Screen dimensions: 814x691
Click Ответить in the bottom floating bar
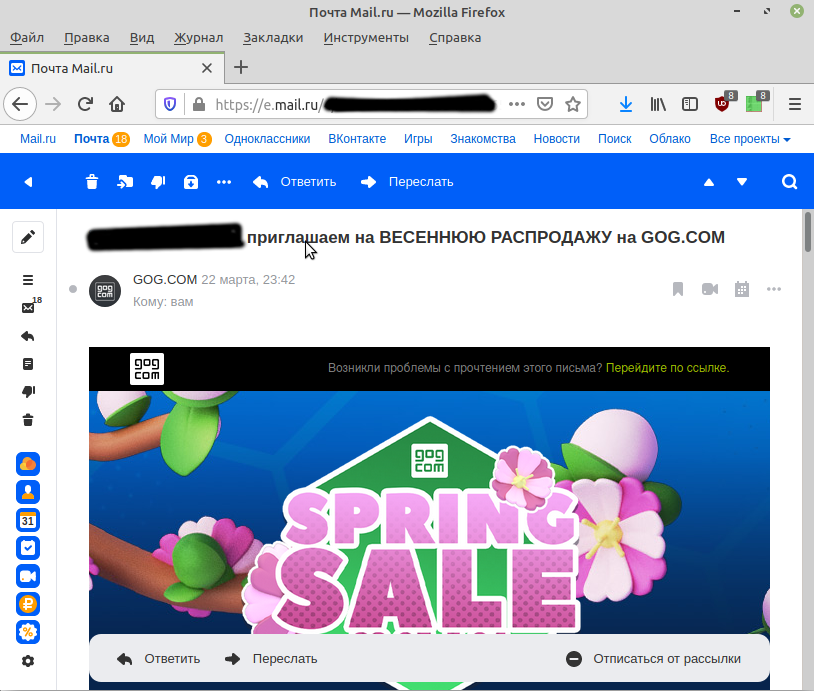(x=158, y=659)
